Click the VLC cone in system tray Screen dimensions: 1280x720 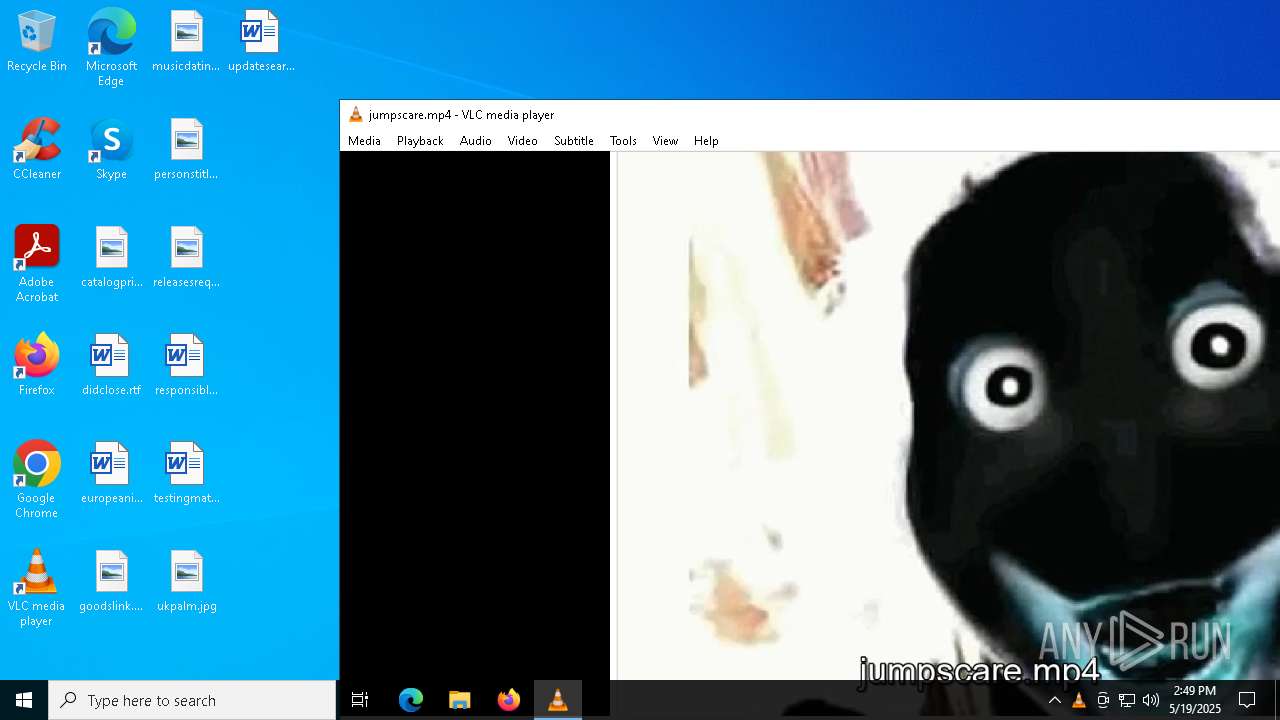[1079, 700]
